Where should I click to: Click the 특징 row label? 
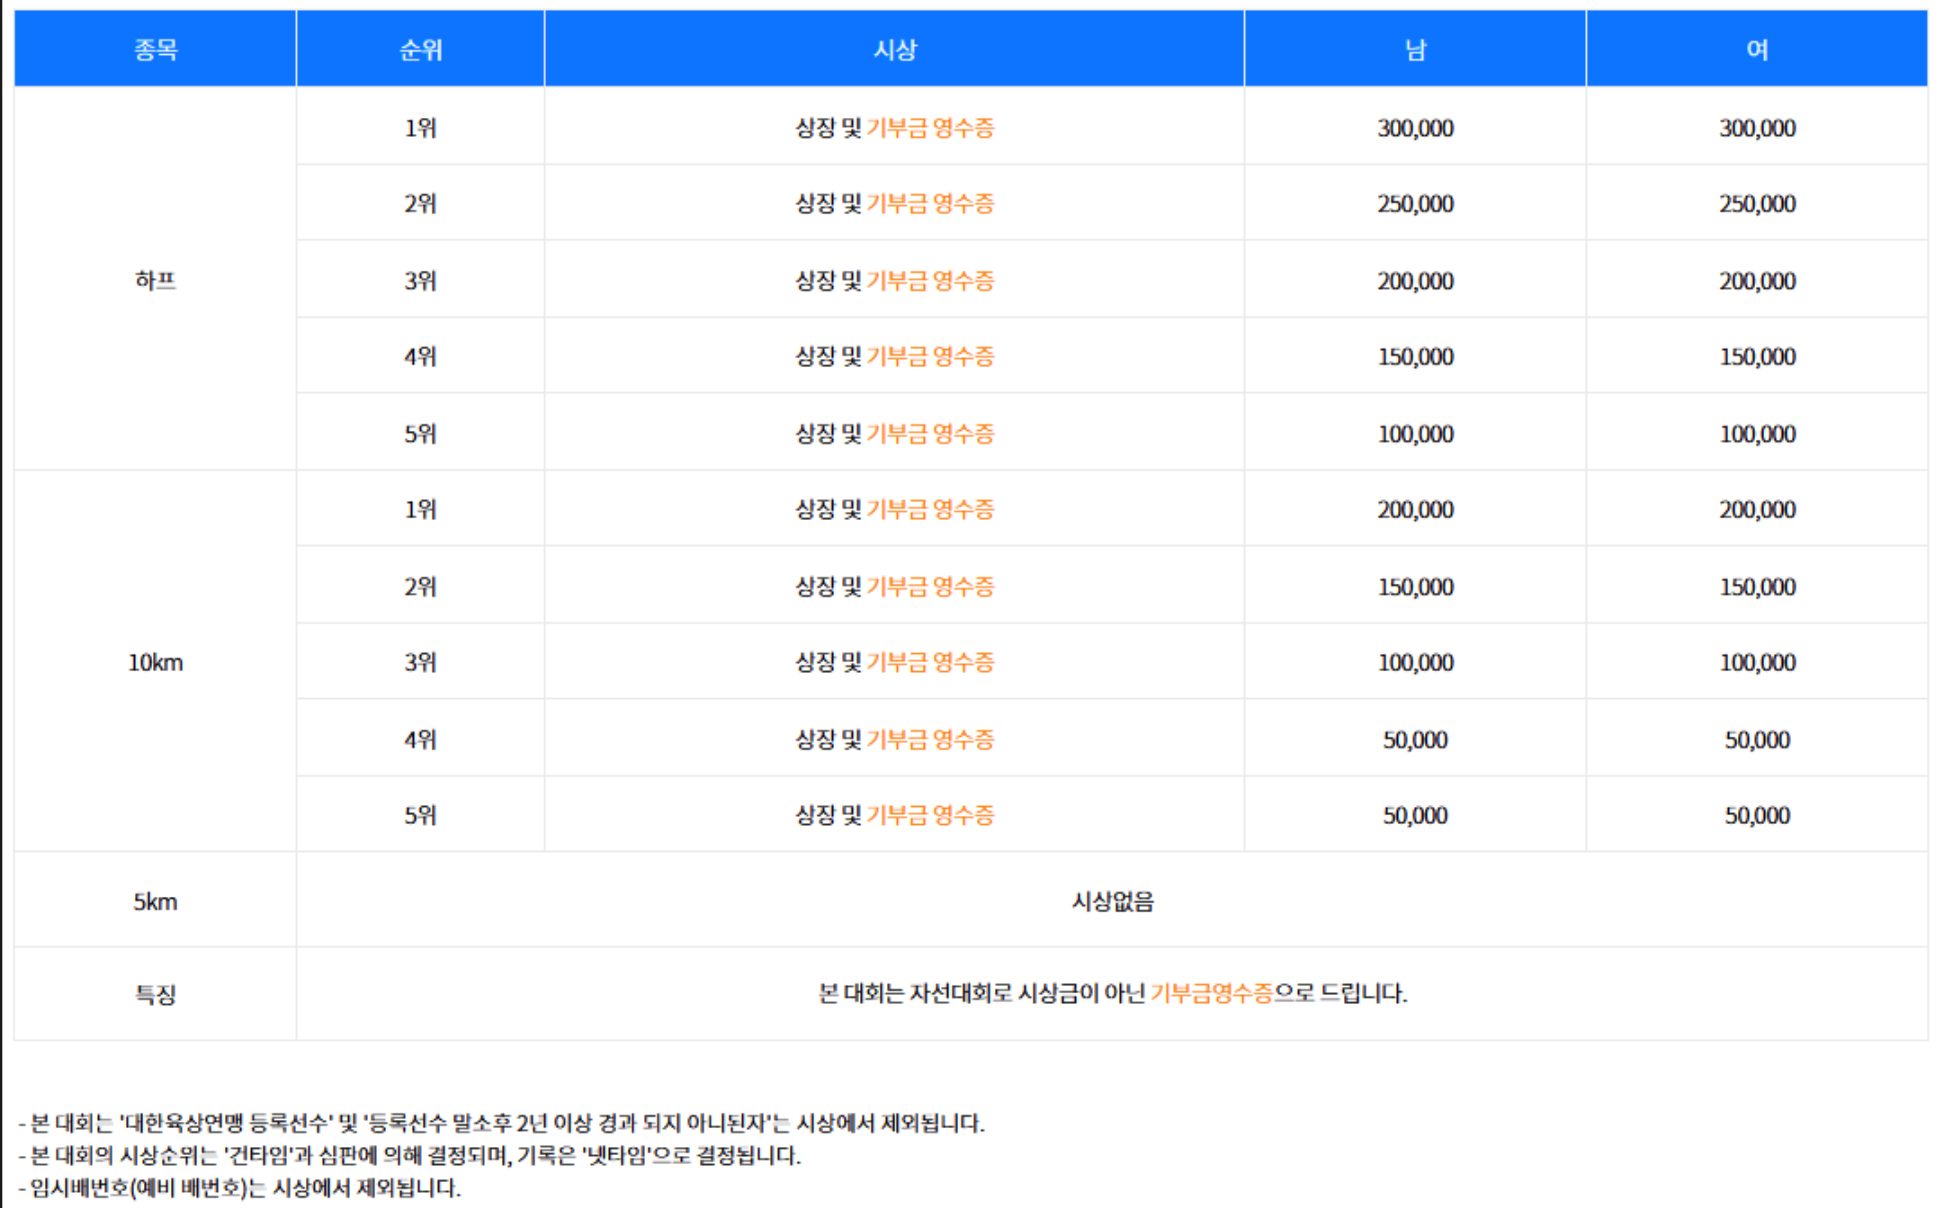pyautogui.click(x=155, y=994)
